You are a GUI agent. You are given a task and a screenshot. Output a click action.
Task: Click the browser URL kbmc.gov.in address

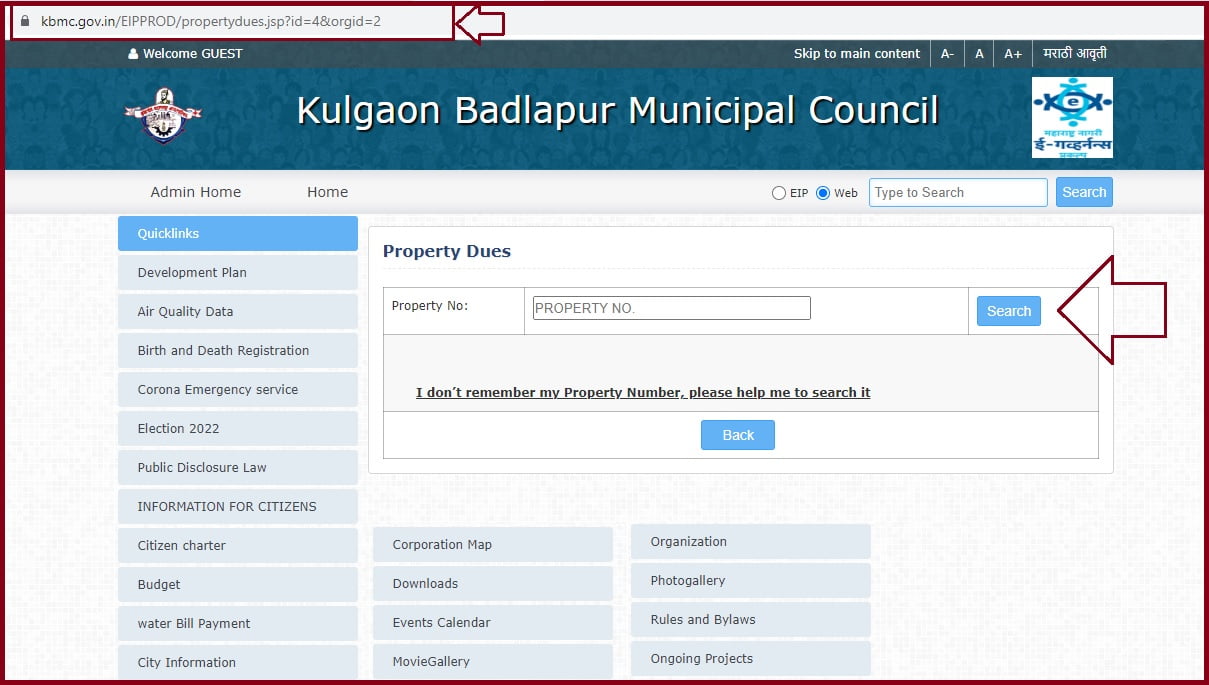point(211,21)
